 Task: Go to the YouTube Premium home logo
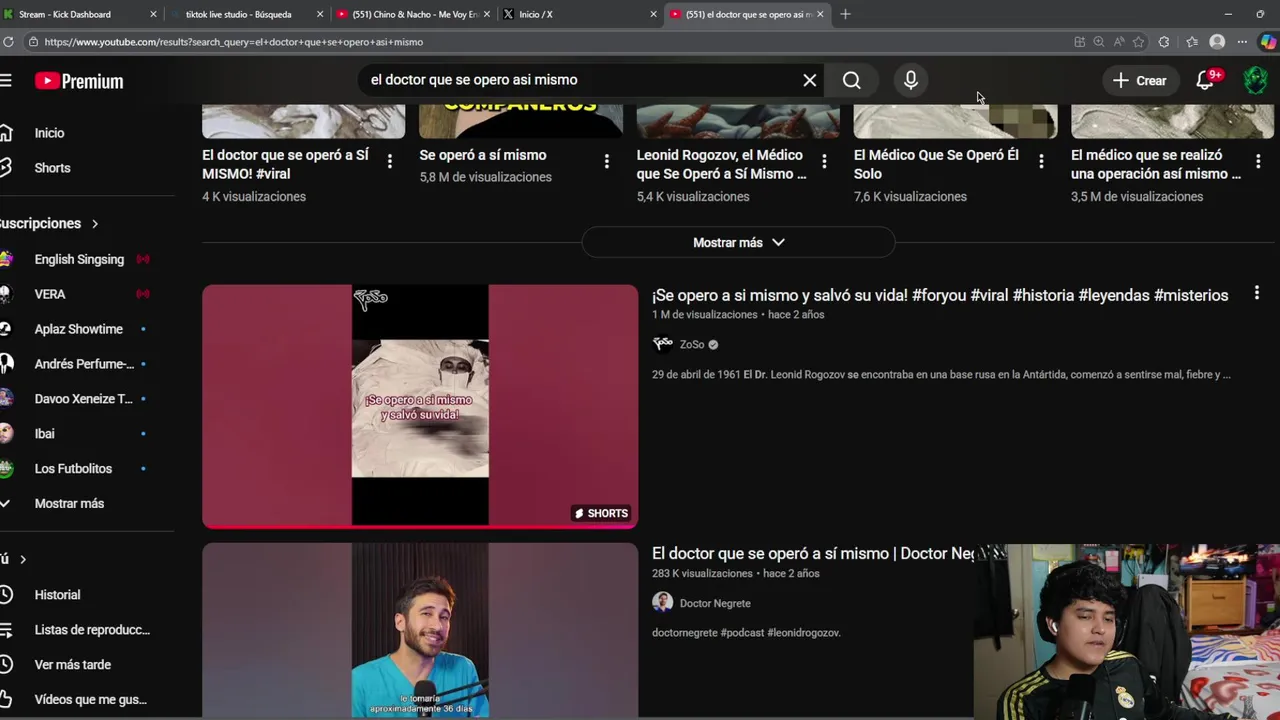coord(79,81)
